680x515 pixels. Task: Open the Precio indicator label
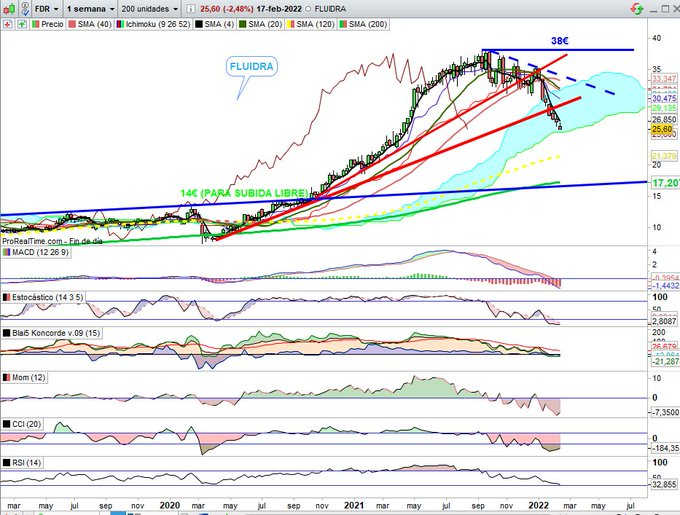coord(52,24)
